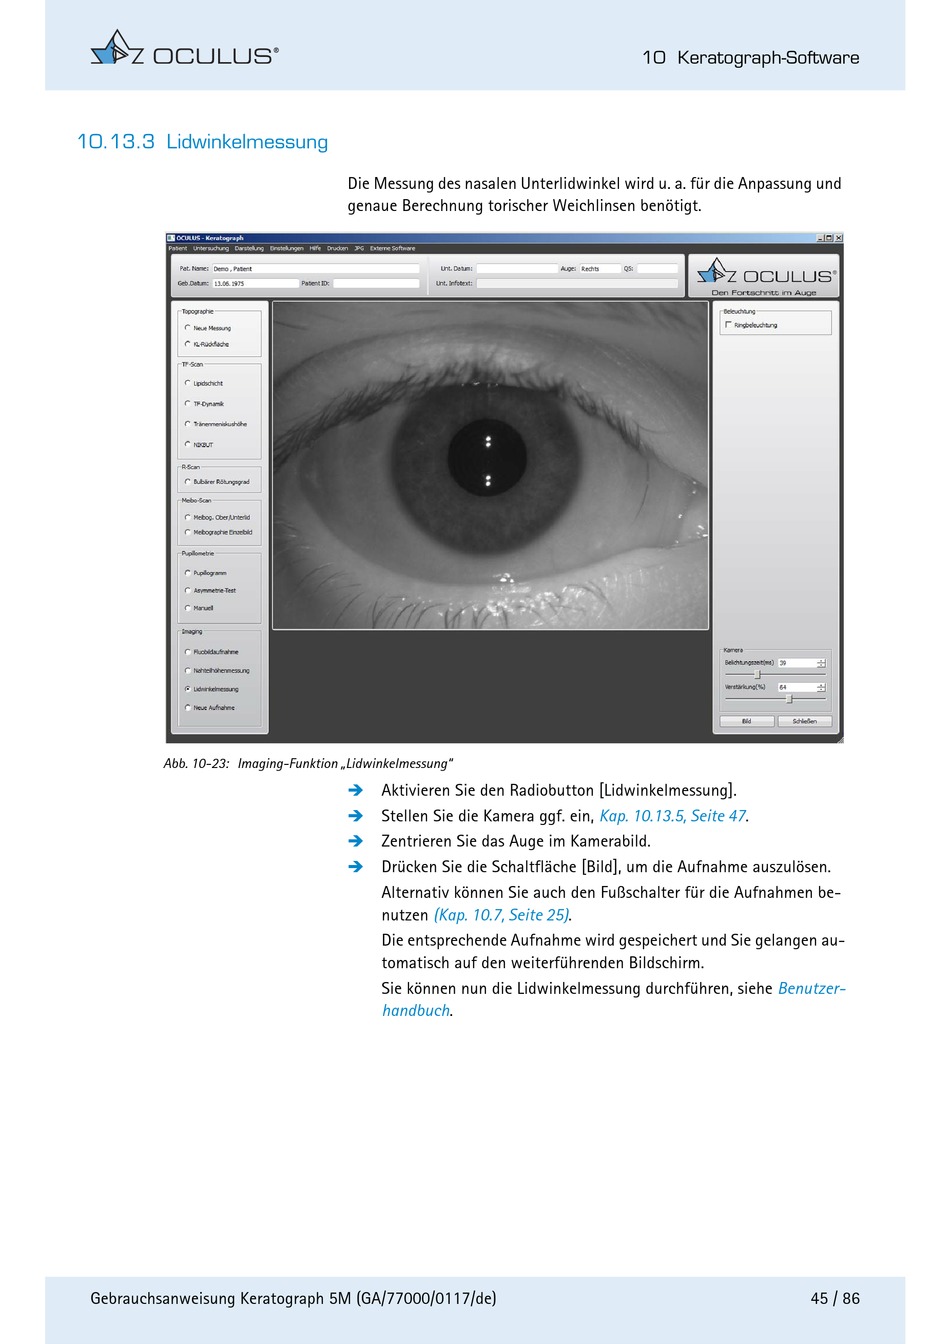Open the Drucken menu

pyautogui.click(x=337, y=248)
